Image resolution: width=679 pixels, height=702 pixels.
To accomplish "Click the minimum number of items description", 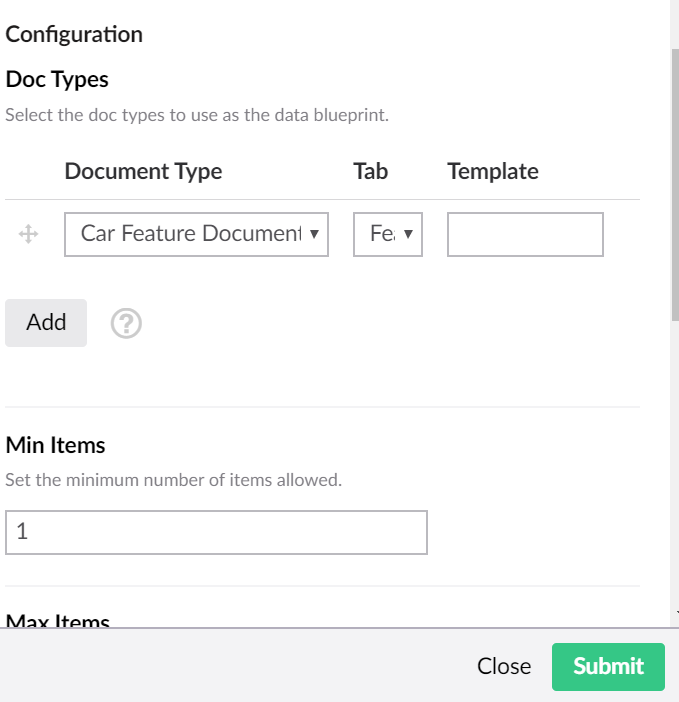I will pos(173,480).
